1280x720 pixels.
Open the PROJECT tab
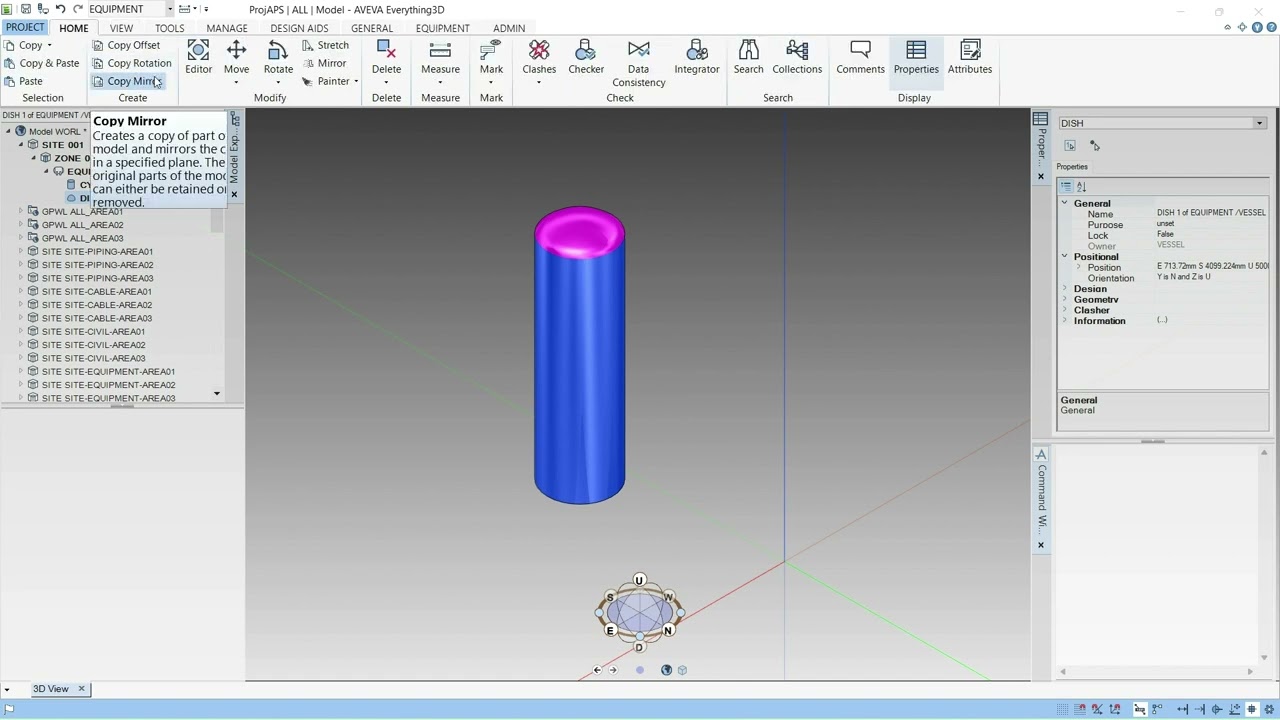pyautogui.click(x=24, y=28)
